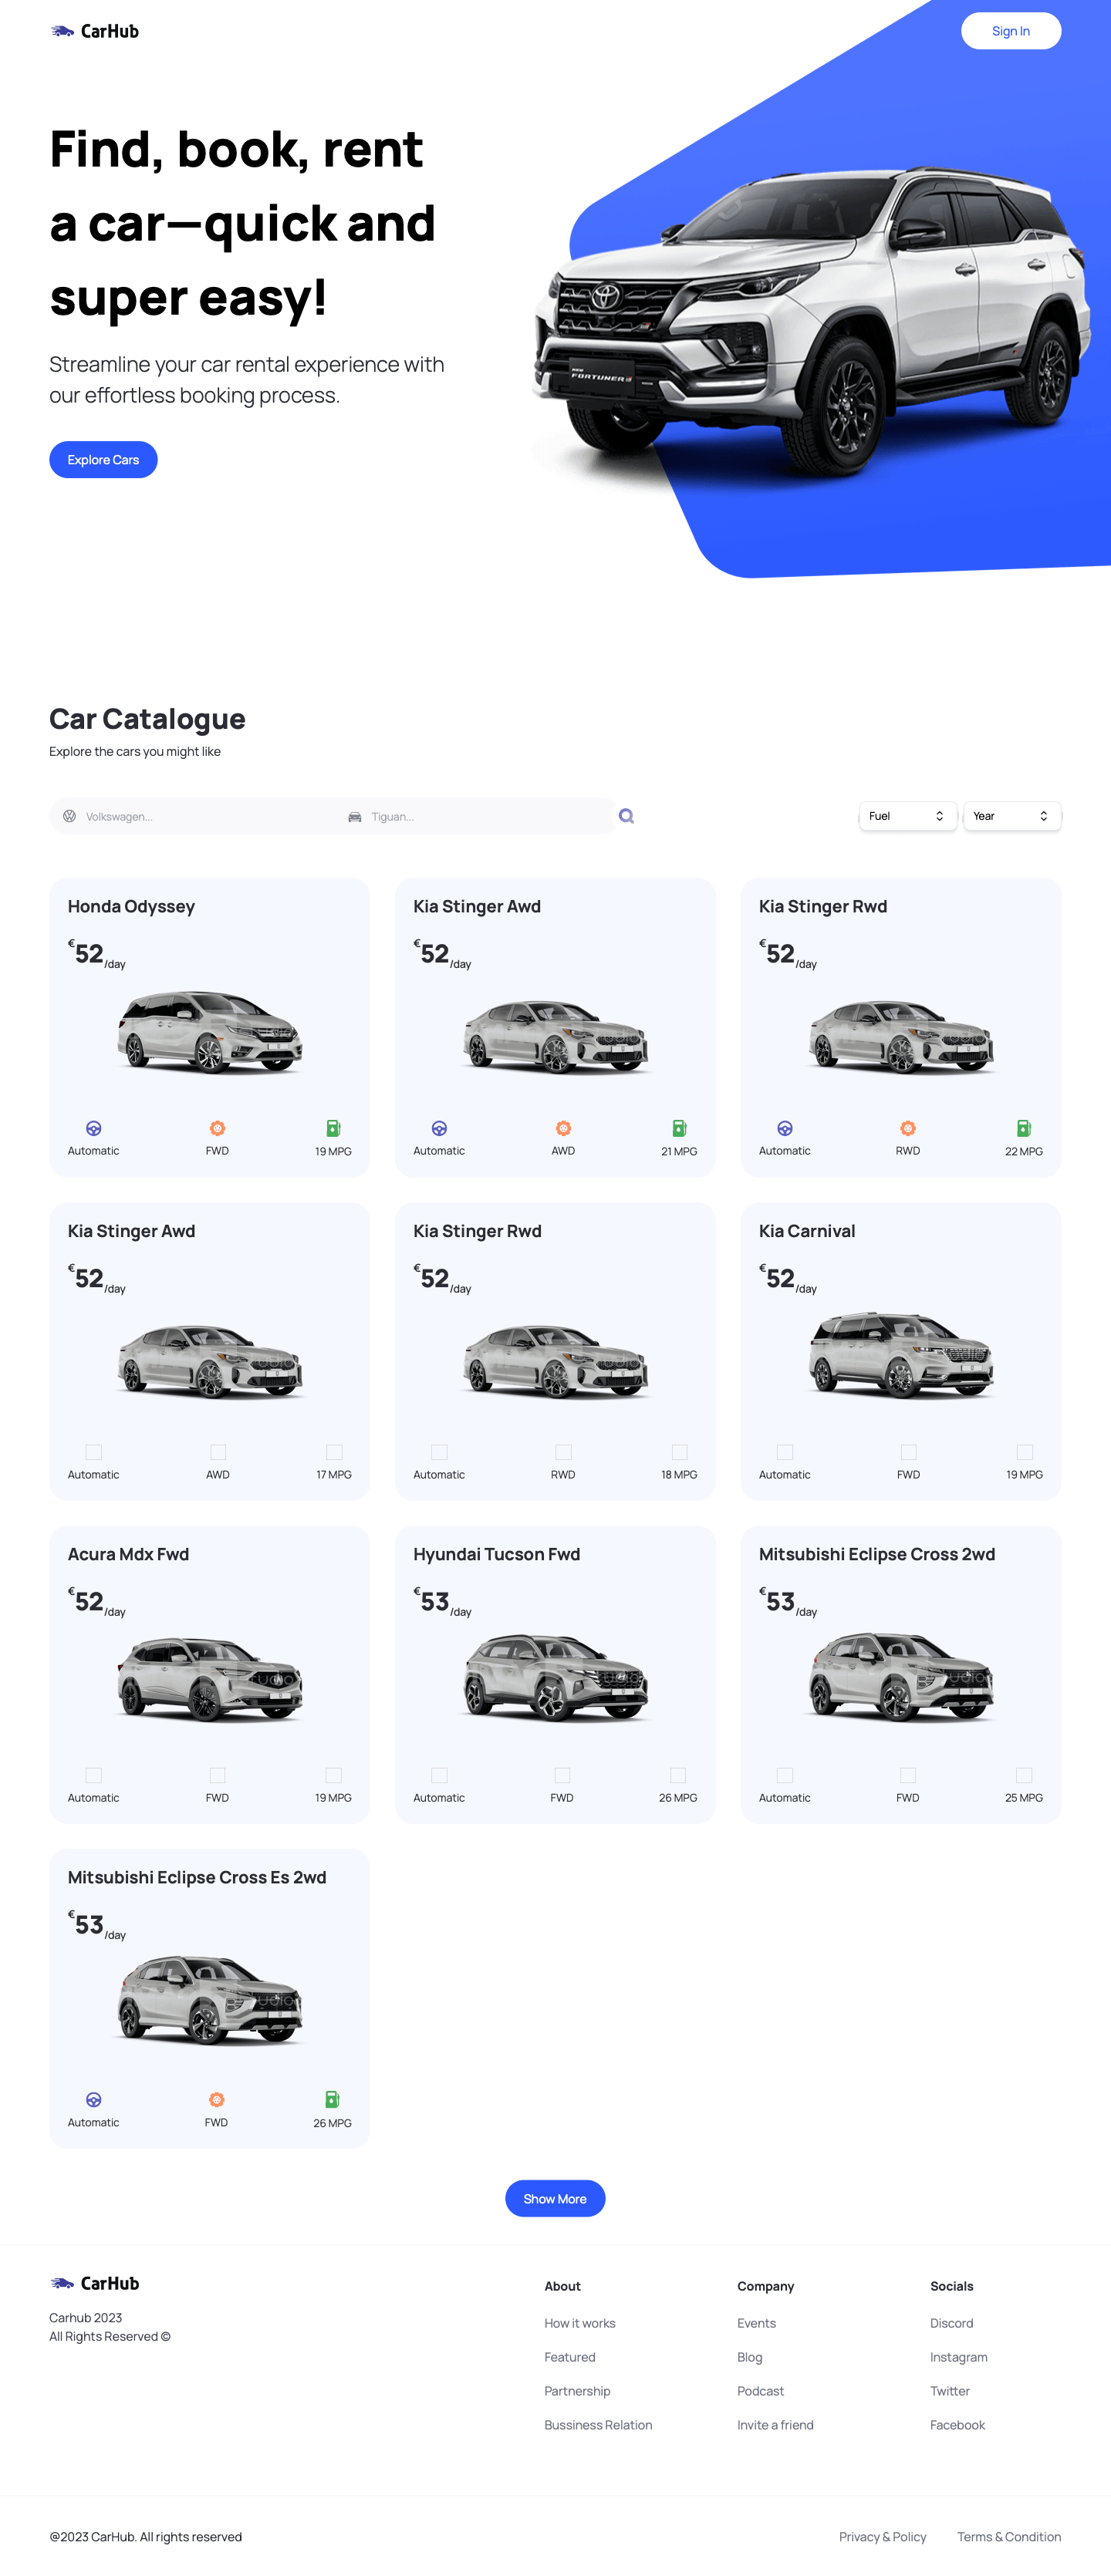This screenshot has width=1111, height=2576.
Task: Click the Explore Cars button
Action: tap(103, 459)
